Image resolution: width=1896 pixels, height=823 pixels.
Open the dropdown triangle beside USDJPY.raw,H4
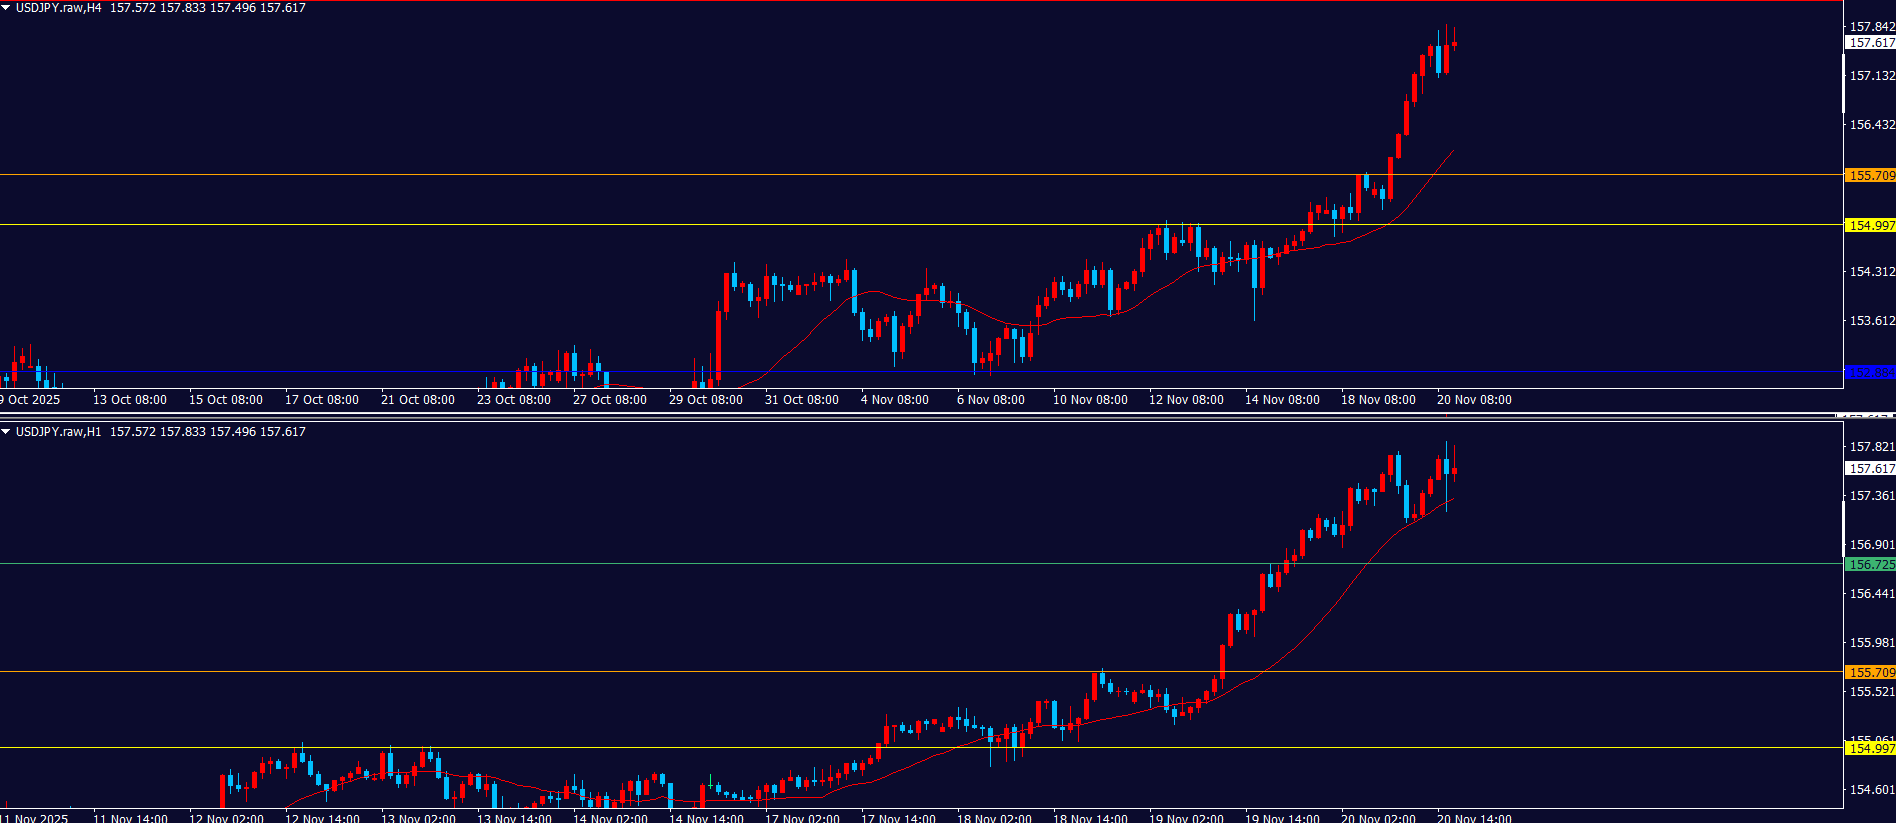(7, 8)
